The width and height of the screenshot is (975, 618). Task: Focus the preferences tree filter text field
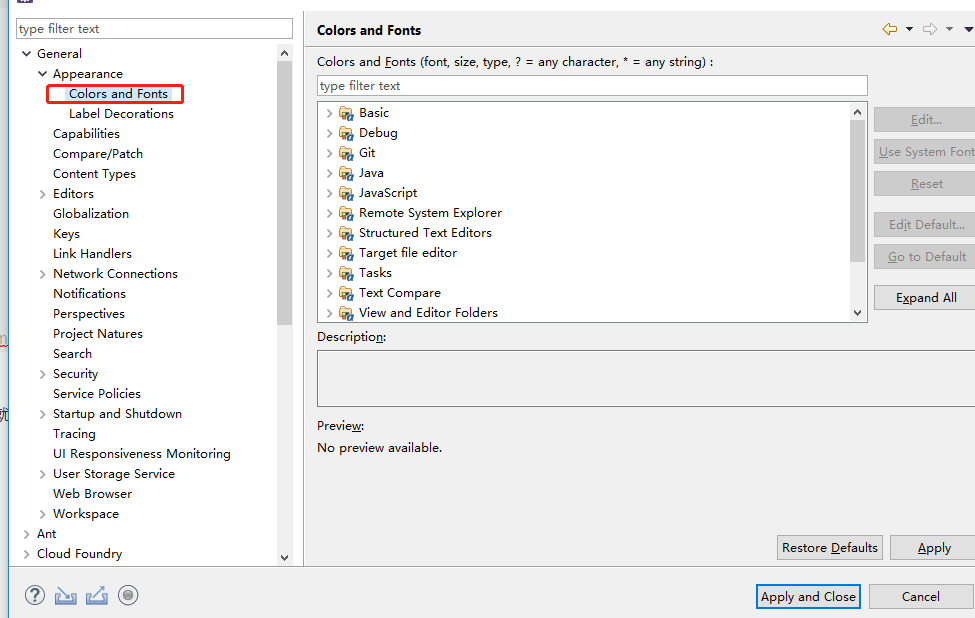click(154, 29)
